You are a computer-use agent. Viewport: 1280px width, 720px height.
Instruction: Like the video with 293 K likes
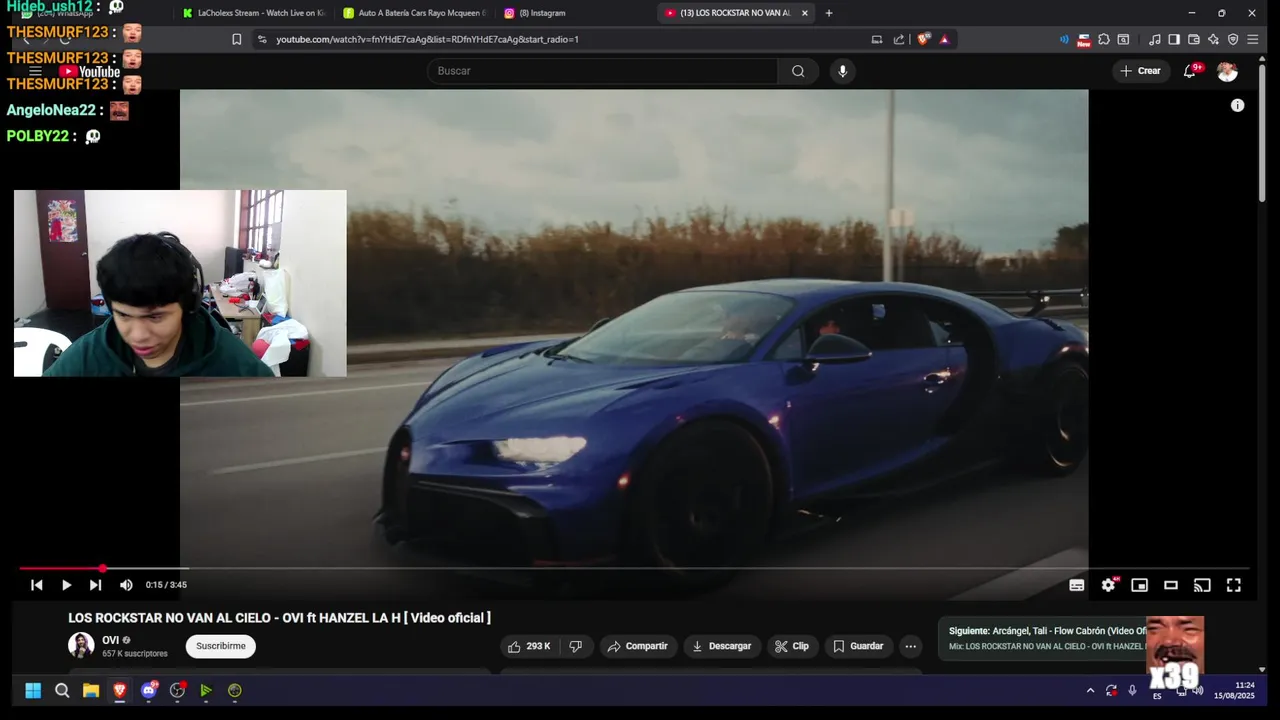coord(529,646)
